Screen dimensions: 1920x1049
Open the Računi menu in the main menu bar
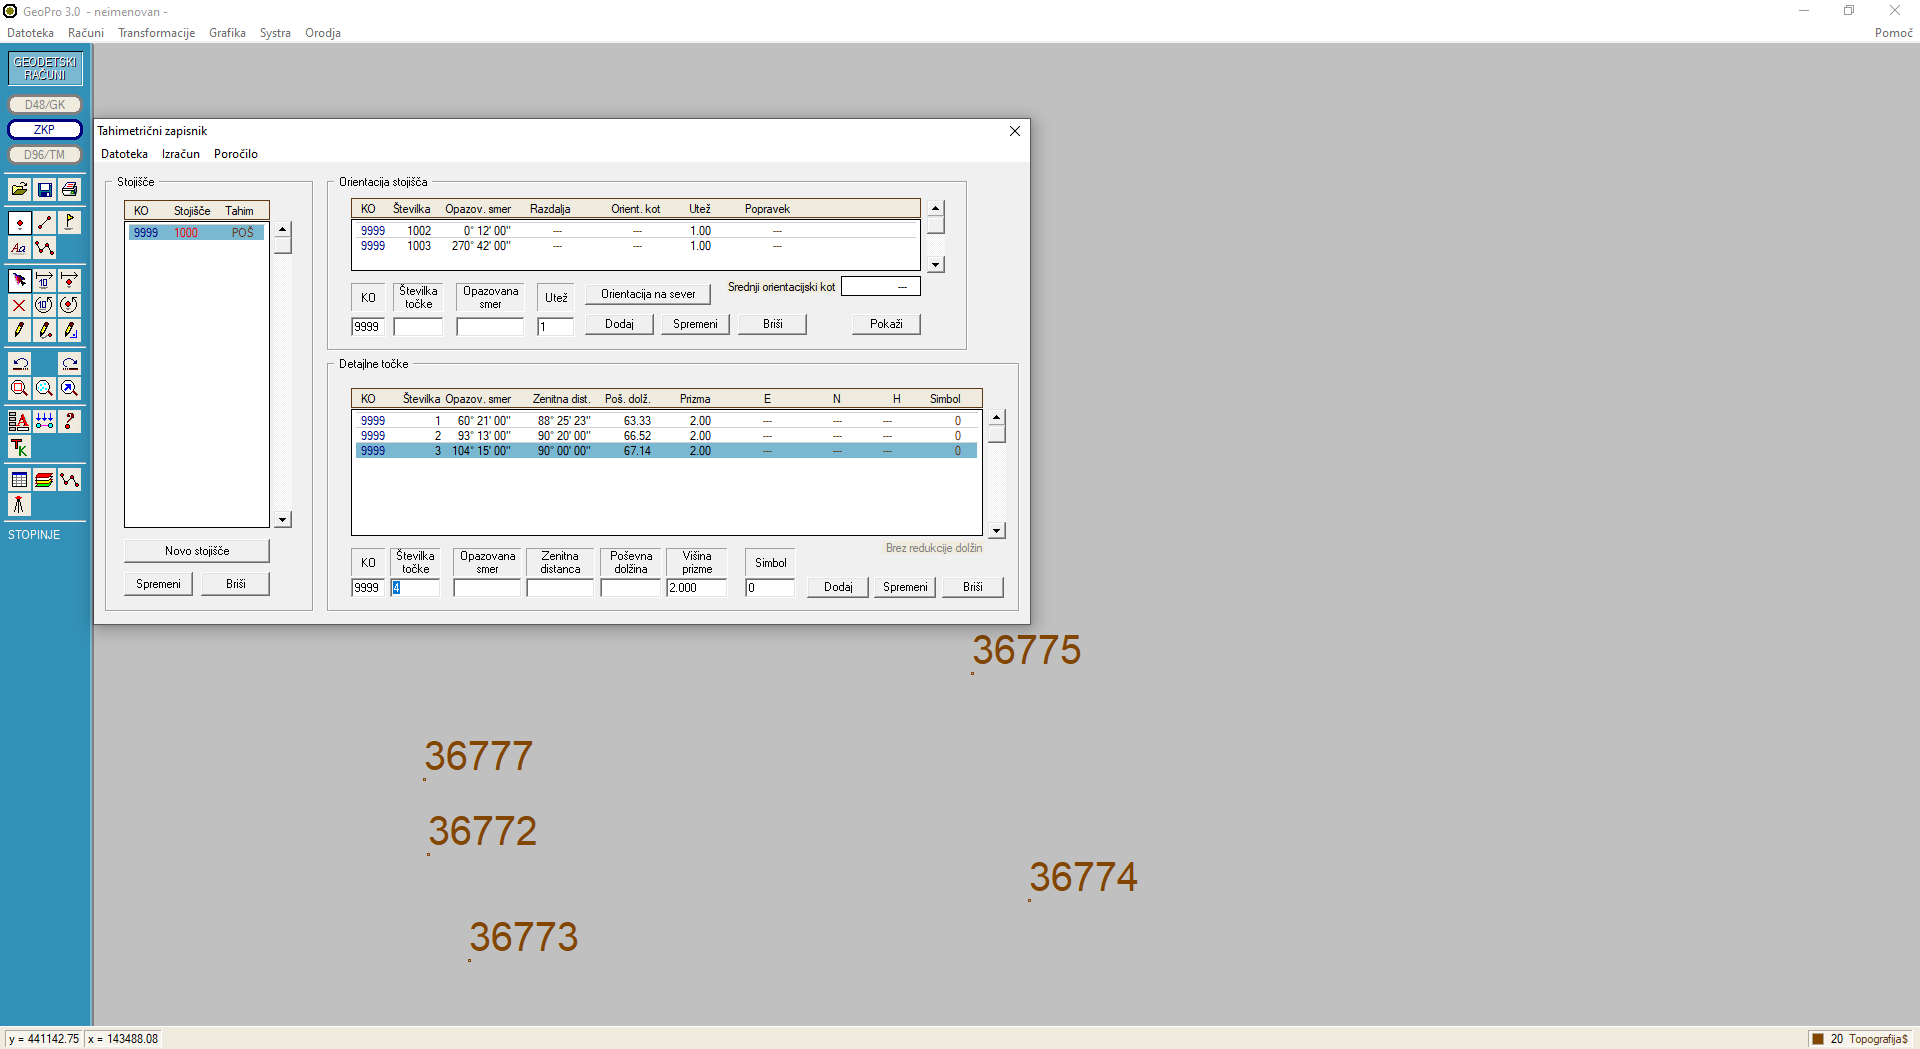point(86,33)
